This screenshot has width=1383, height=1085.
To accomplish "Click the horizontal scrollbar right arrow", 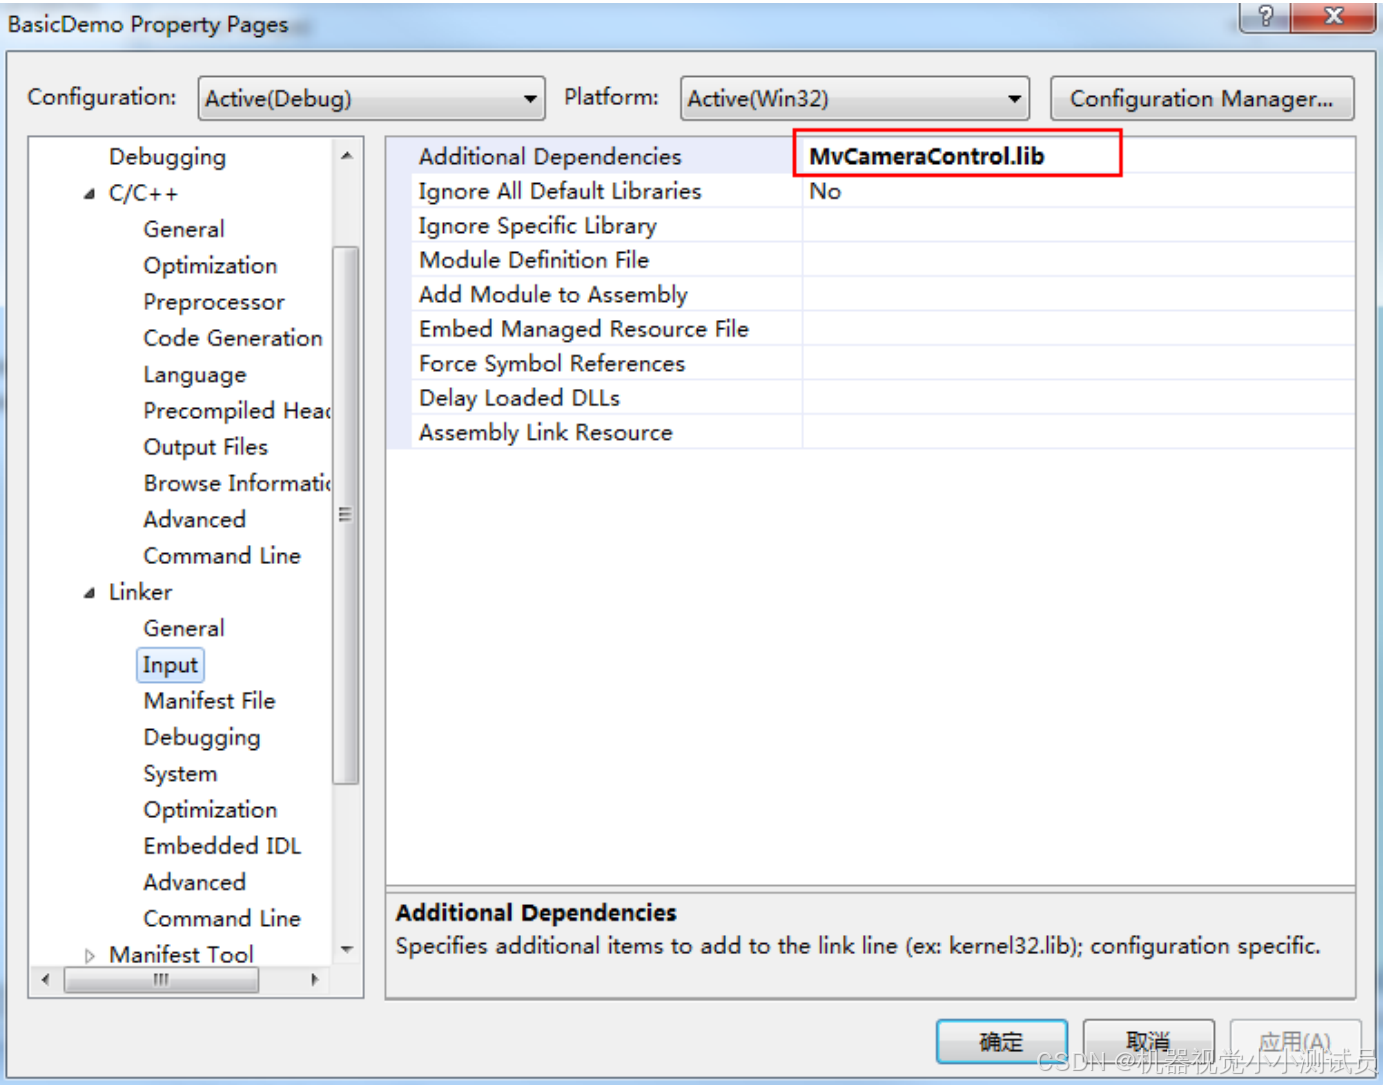I will (313, 981).
